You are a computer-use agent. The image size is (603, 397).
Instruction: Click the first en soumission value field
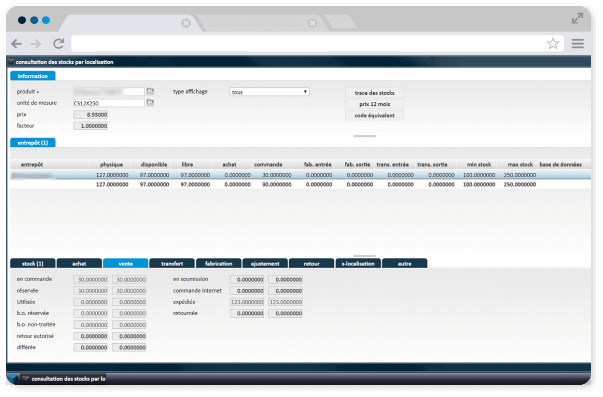coord(247,279)
